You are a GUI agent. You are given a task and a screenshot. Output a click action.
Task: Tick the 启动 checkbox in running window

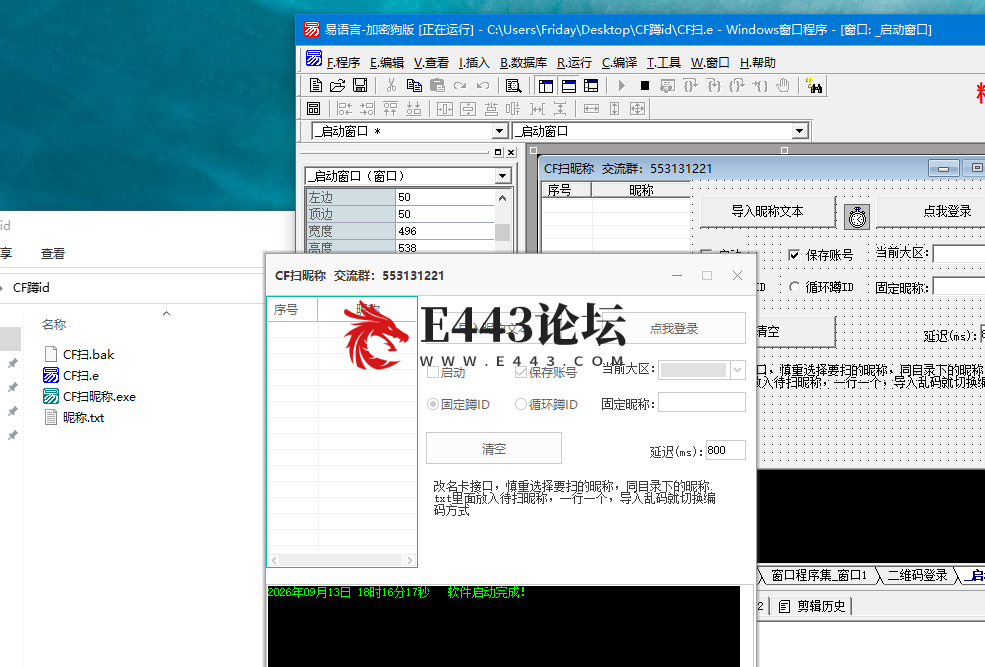coord(433,372)
